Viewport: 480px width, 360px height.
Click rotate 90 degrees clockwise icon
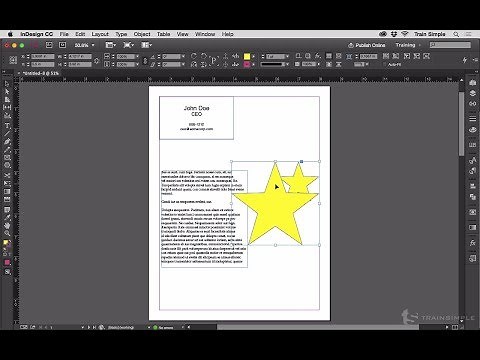[194, 56]
